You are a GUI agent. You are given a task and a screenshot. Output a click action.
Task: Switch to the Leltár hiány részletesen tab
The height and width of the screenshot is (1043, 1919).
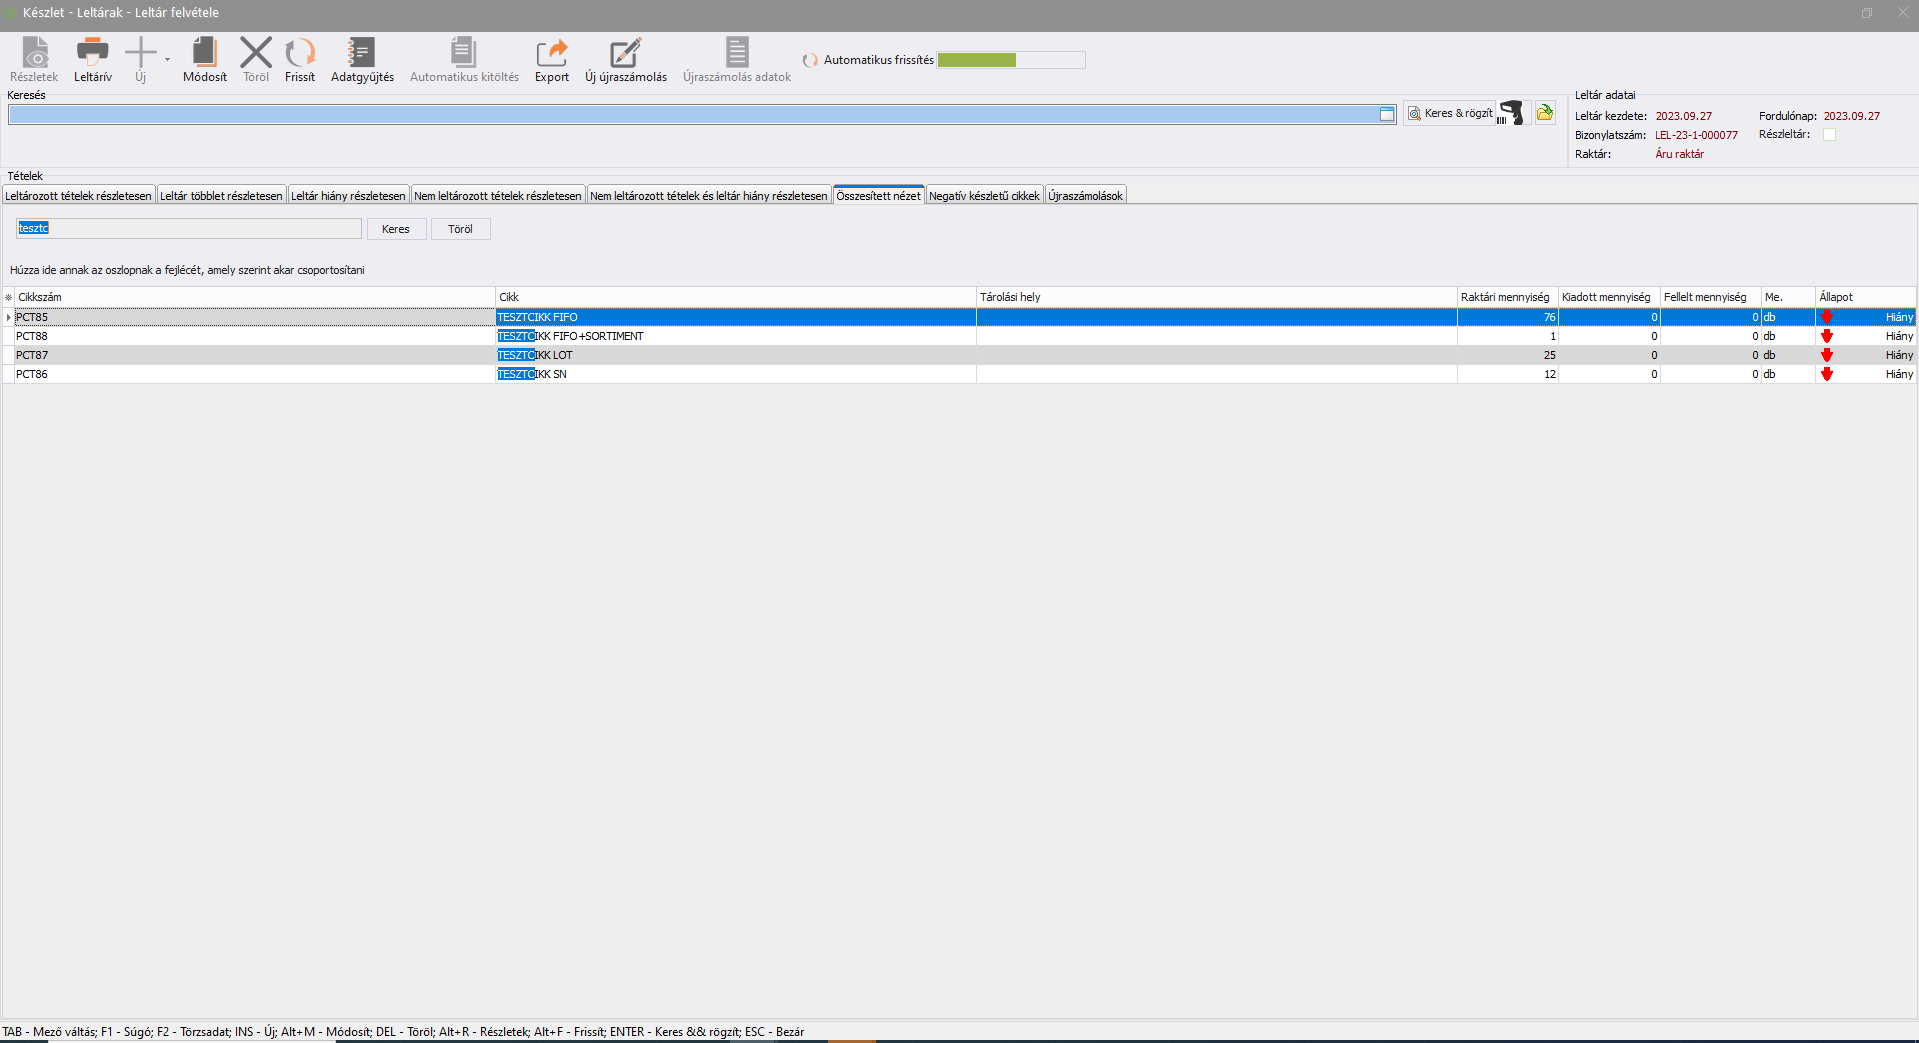[x=348, y=196]
